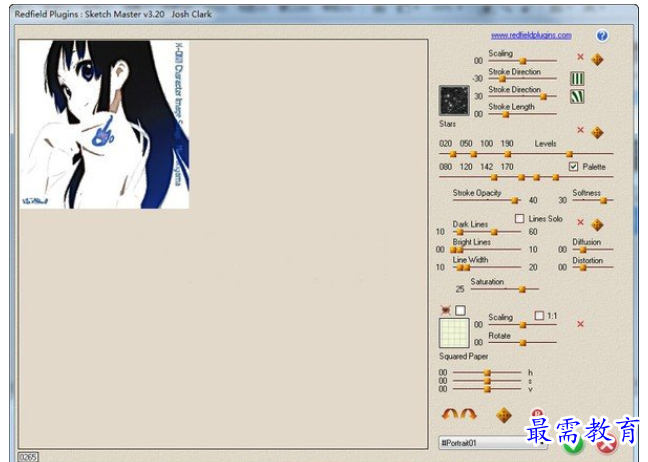Click the value 'v' slider handle
The width and height of the screenshot is (648, 462).
click(487, 389)
